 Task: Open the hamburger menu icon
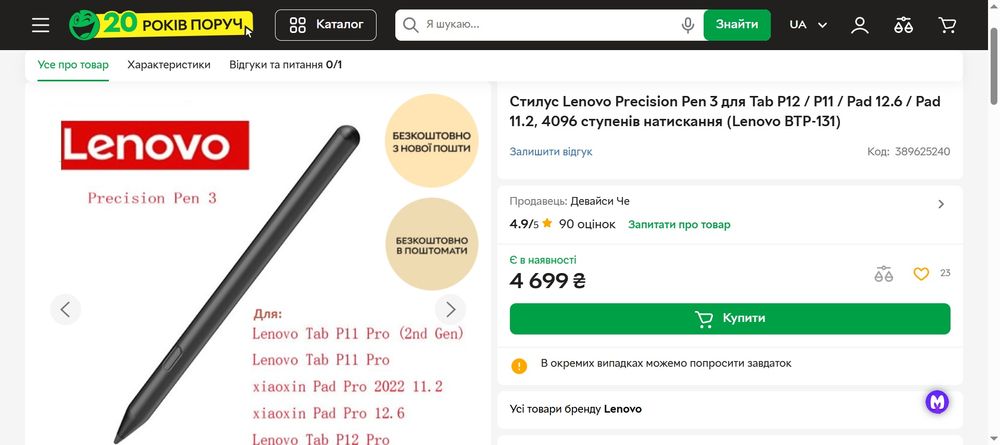click(40, 25)
